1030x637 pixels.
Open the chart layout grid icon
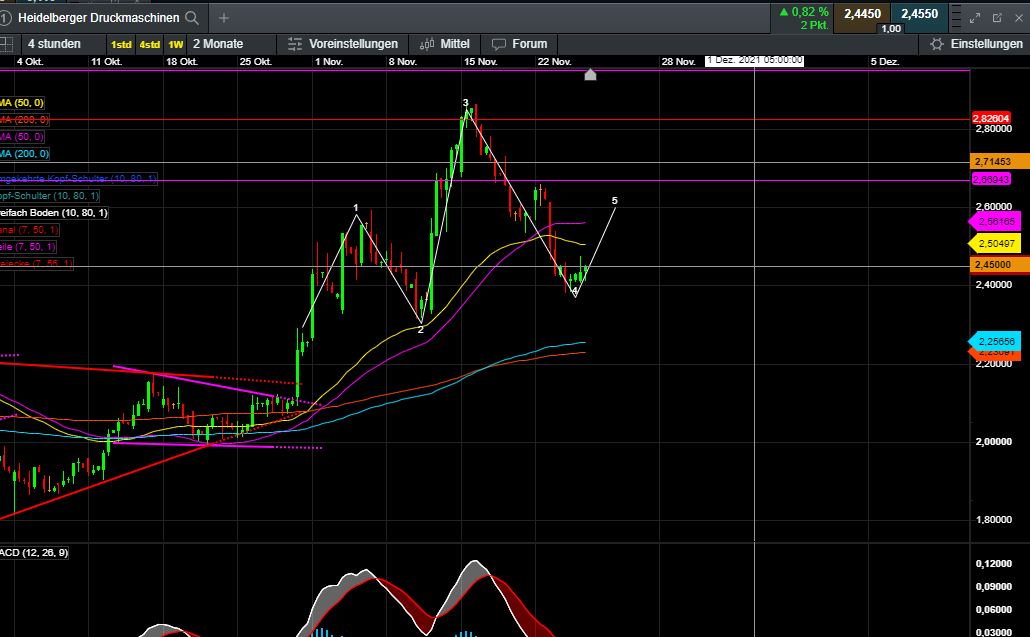click(x=6, y=44)
